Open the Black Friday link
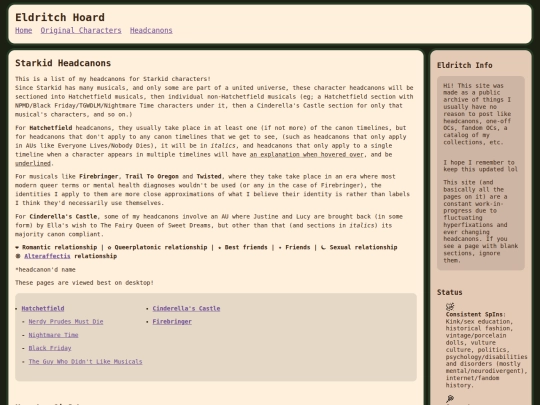 point(50,348)
